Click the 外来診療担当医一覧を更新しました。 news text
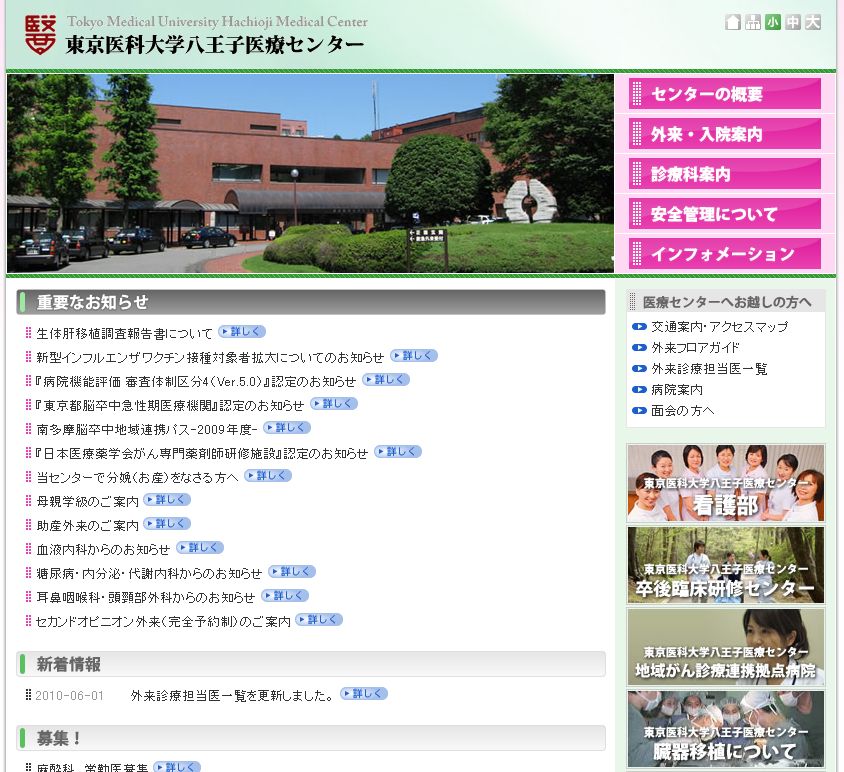 pos(232,696)
